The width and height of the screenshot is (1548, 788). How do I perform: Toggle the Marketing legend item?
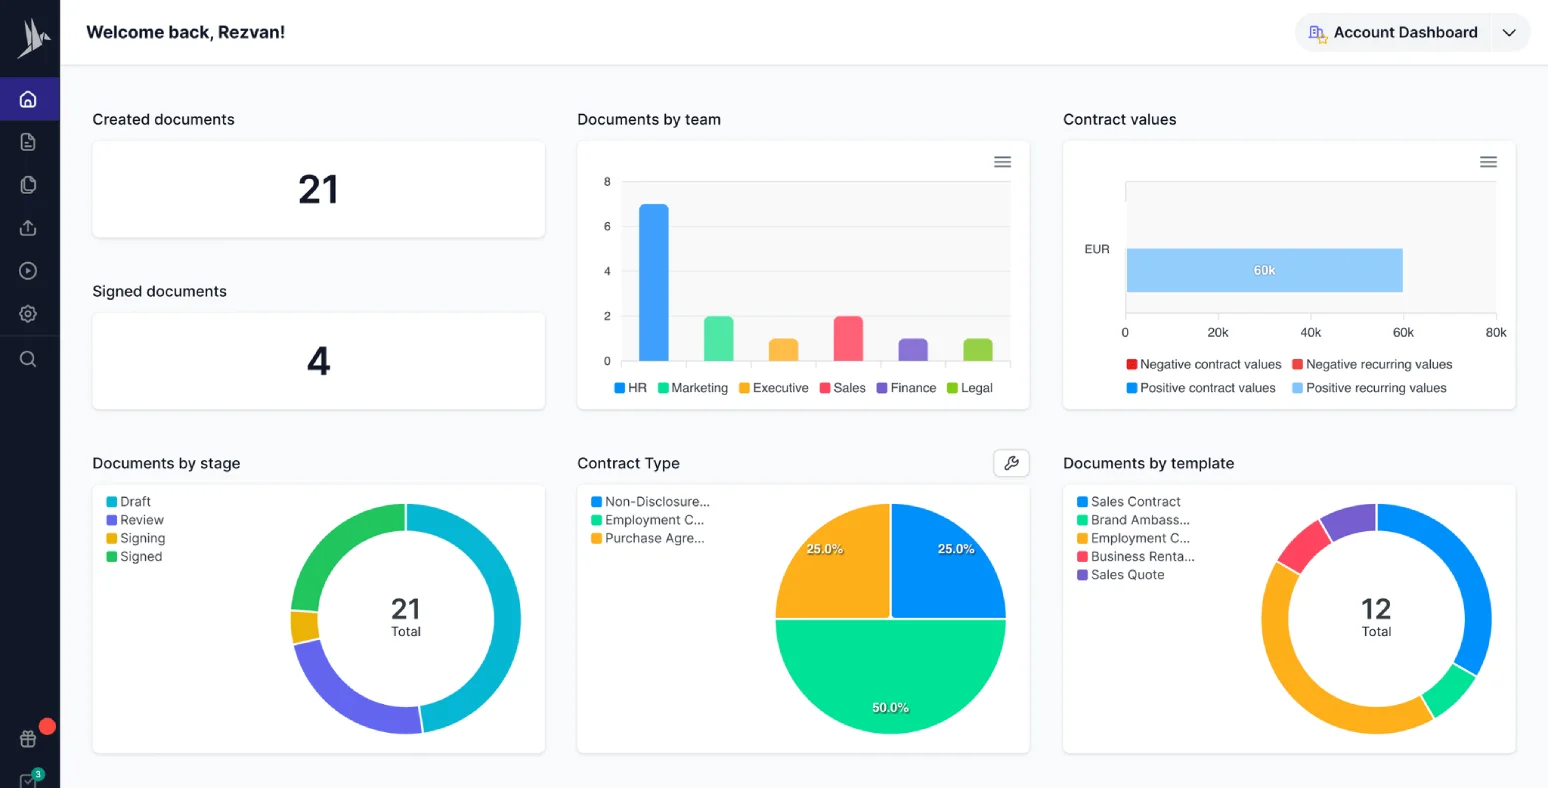click(693, 388)
